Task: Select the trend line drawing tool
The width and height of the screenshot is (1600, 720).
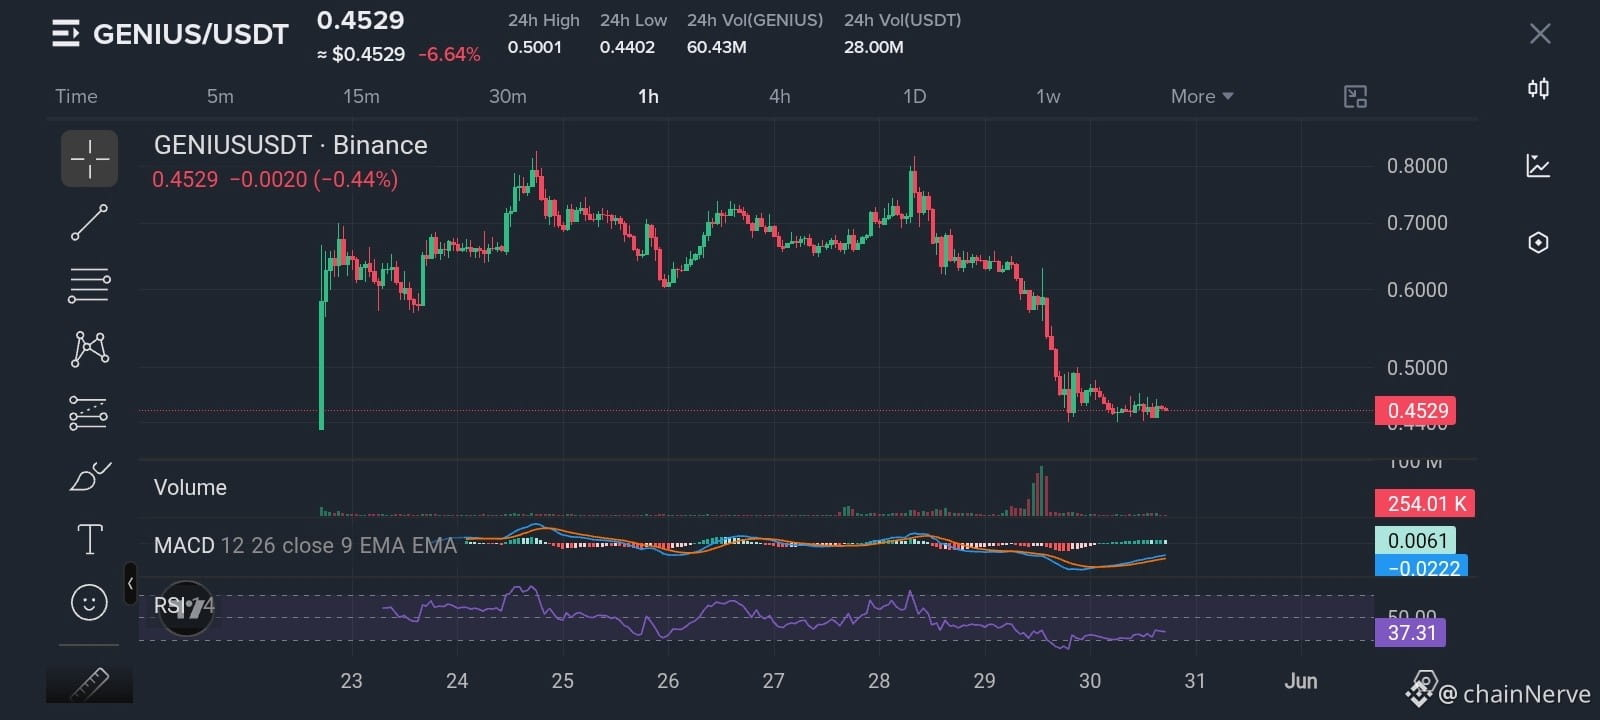Action: [90, 222]
